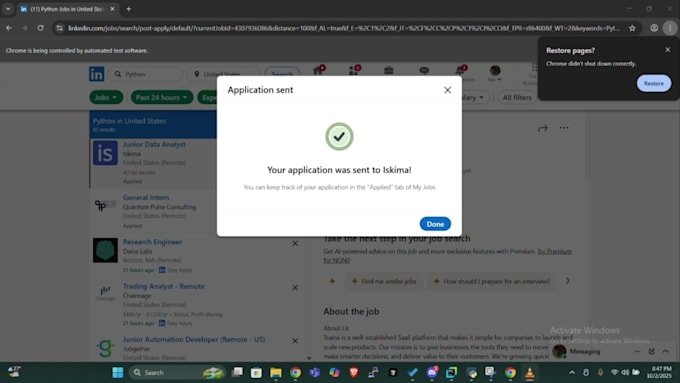This screenshot has width=680, height=383.
Task: Open the job more options ellipsis
Action: [564, 128]
